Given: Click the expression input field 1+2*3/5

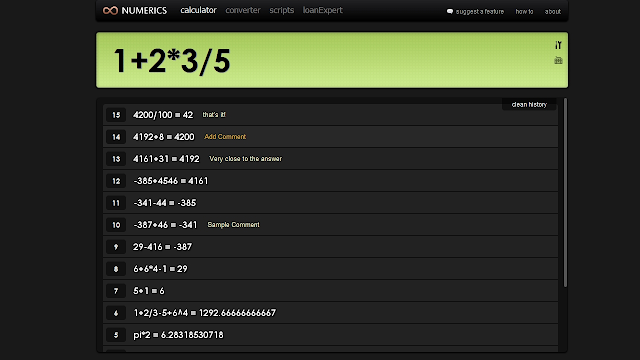Looking at the screenshot, I should click(332, 60).
